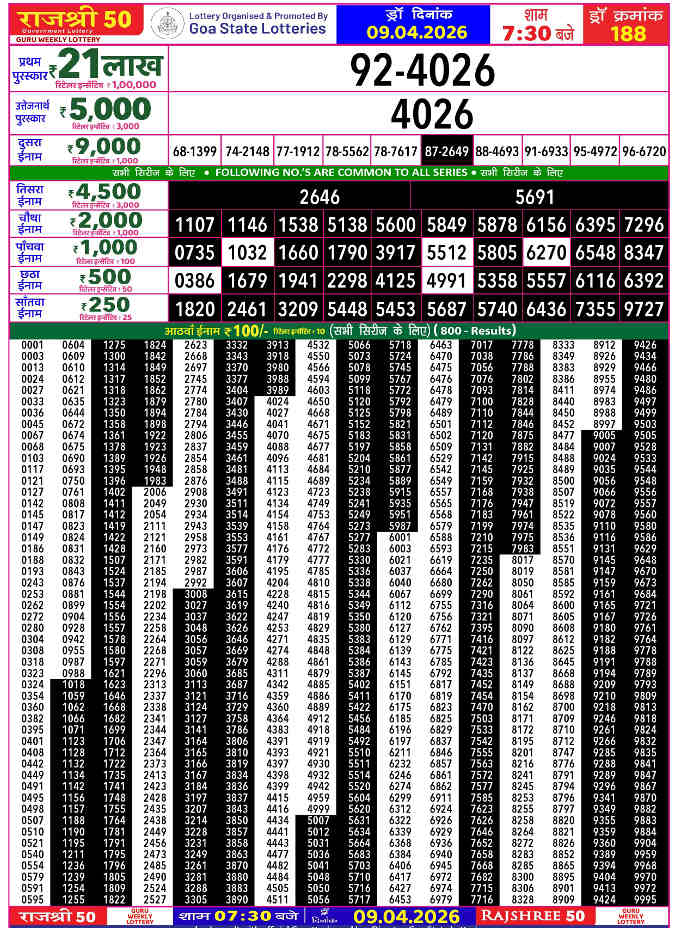Click sixth prize number 4991
This screenshot has height=928, width=675.
[x=447, y=281]
